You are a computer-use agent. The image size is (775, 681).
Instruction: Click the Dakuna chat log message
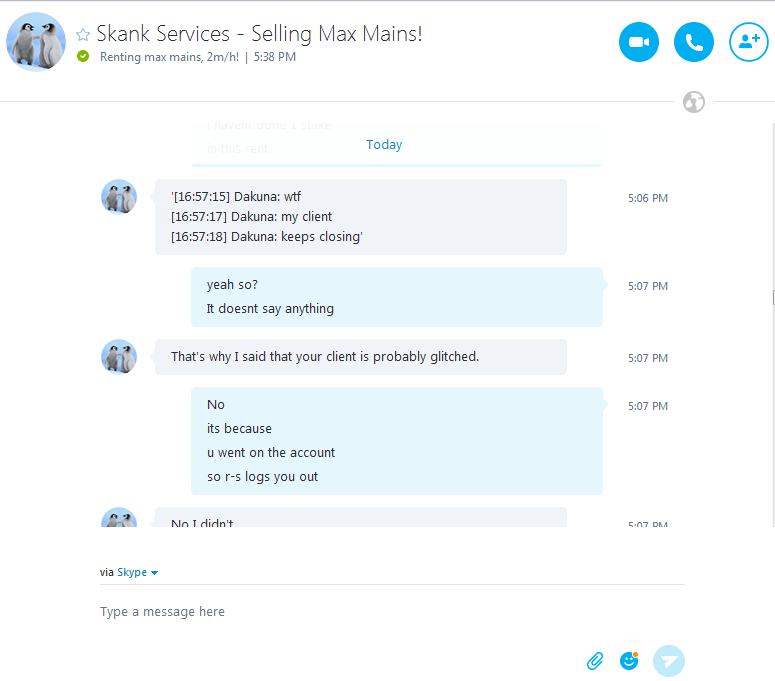pyautogui.click(x=360, y=217)
